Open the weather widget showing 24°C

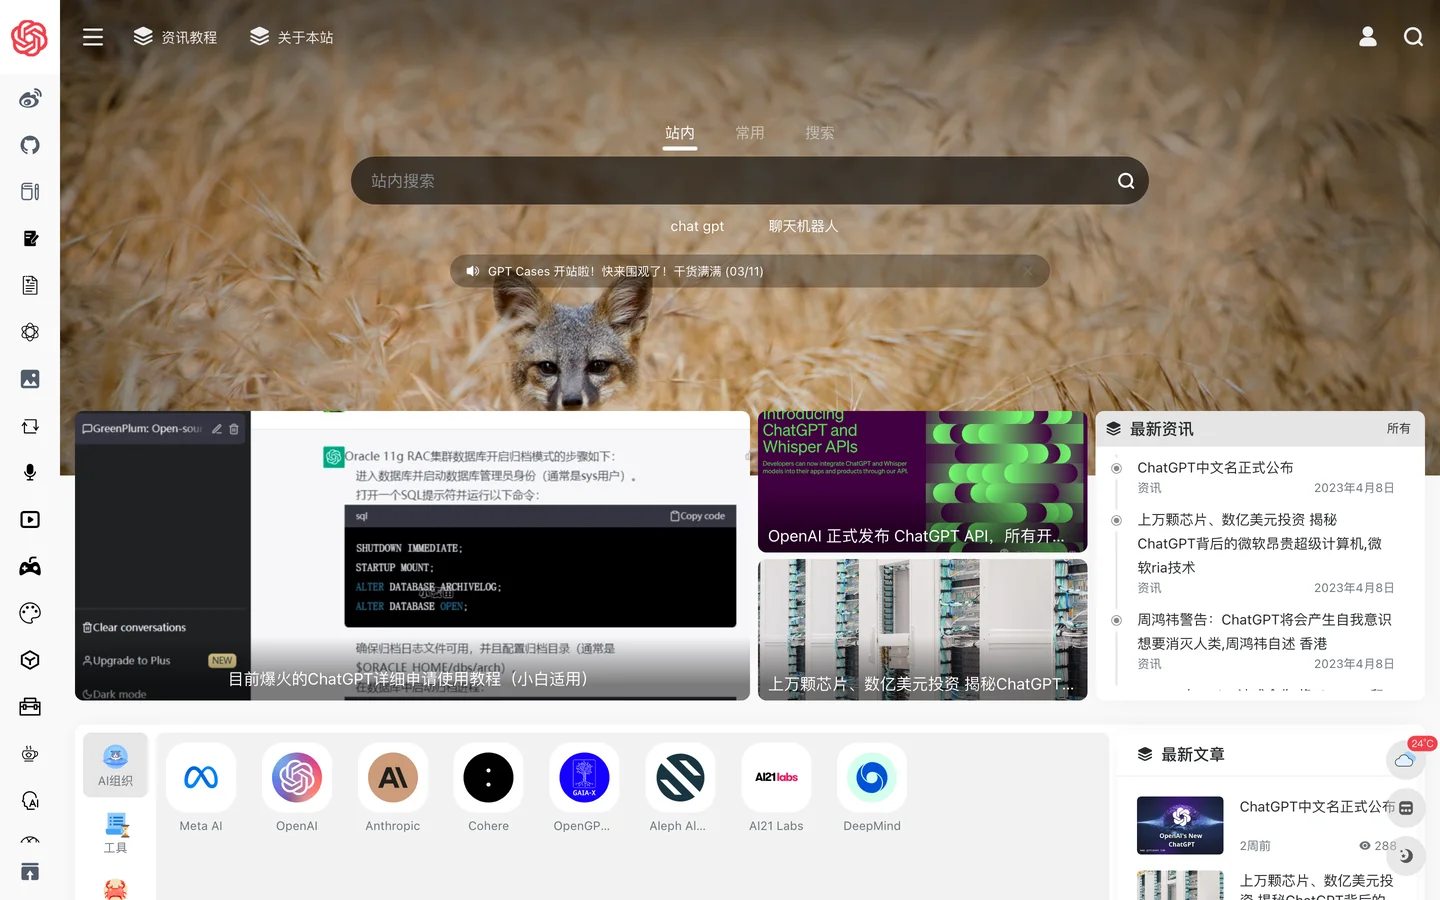1405,760
